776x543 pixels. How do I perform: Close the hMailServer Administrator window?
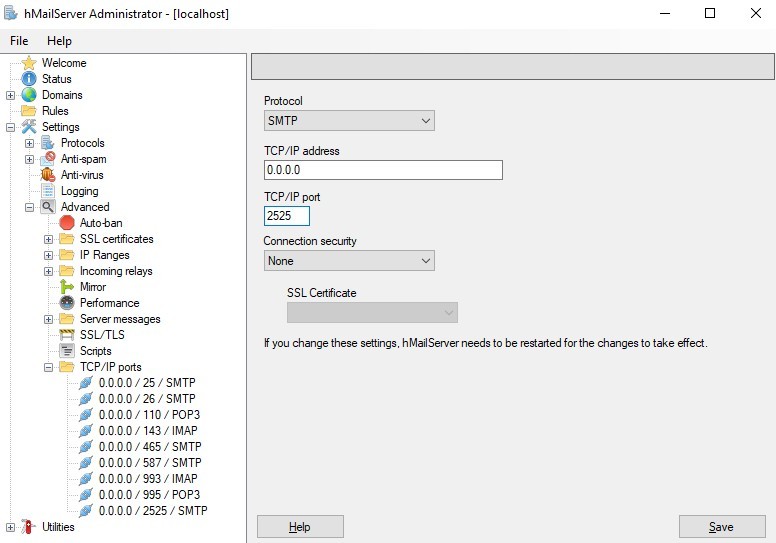coord(755,13)
